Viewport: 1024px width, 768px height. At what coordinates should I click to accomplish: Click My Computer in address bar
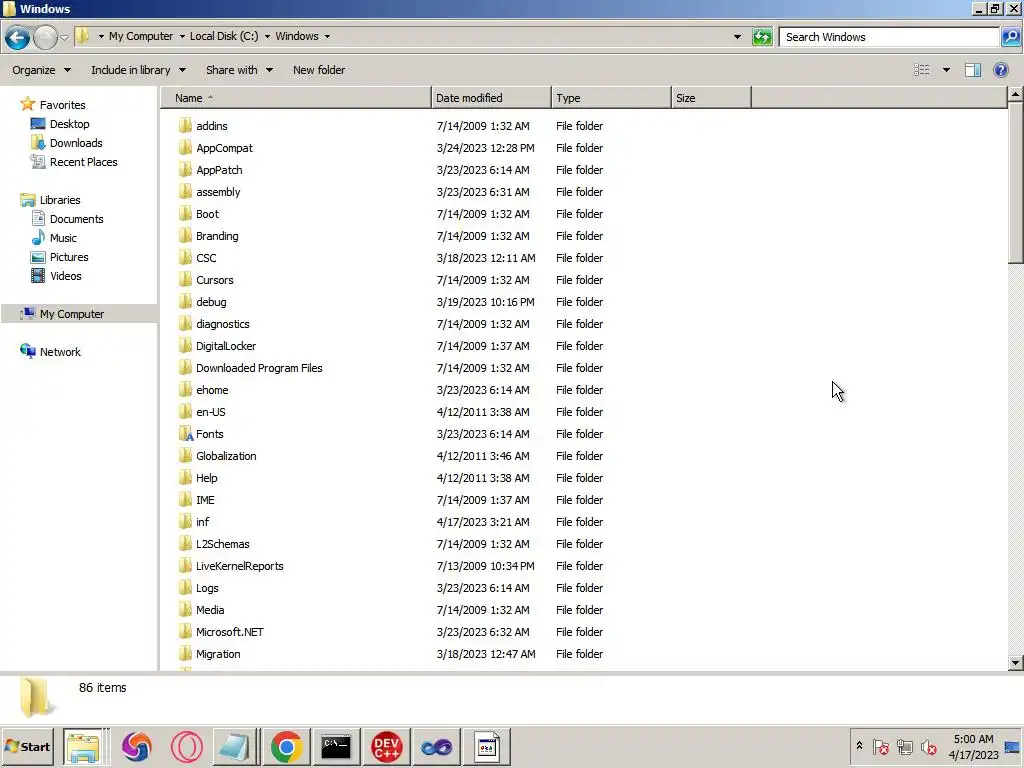click(141, 36)
